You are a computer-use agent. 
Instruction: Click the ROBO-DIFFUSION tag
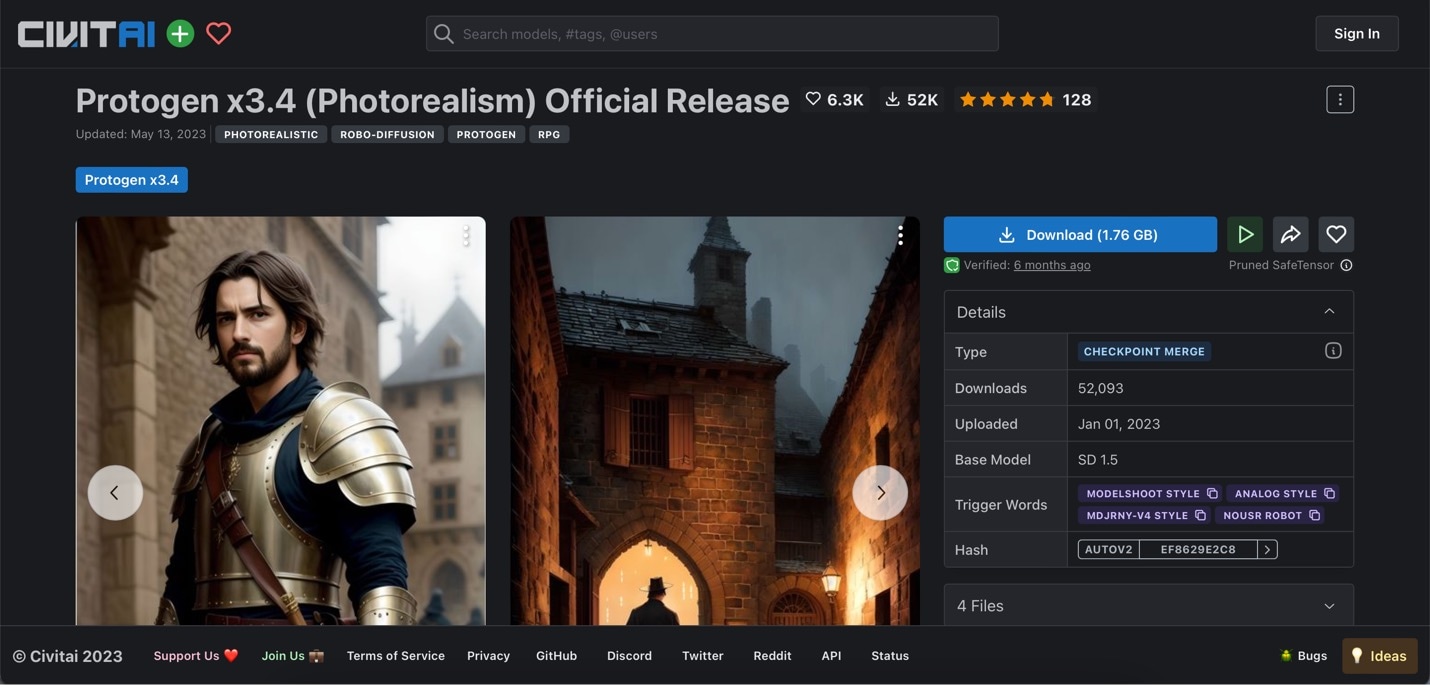click(387, 134)
